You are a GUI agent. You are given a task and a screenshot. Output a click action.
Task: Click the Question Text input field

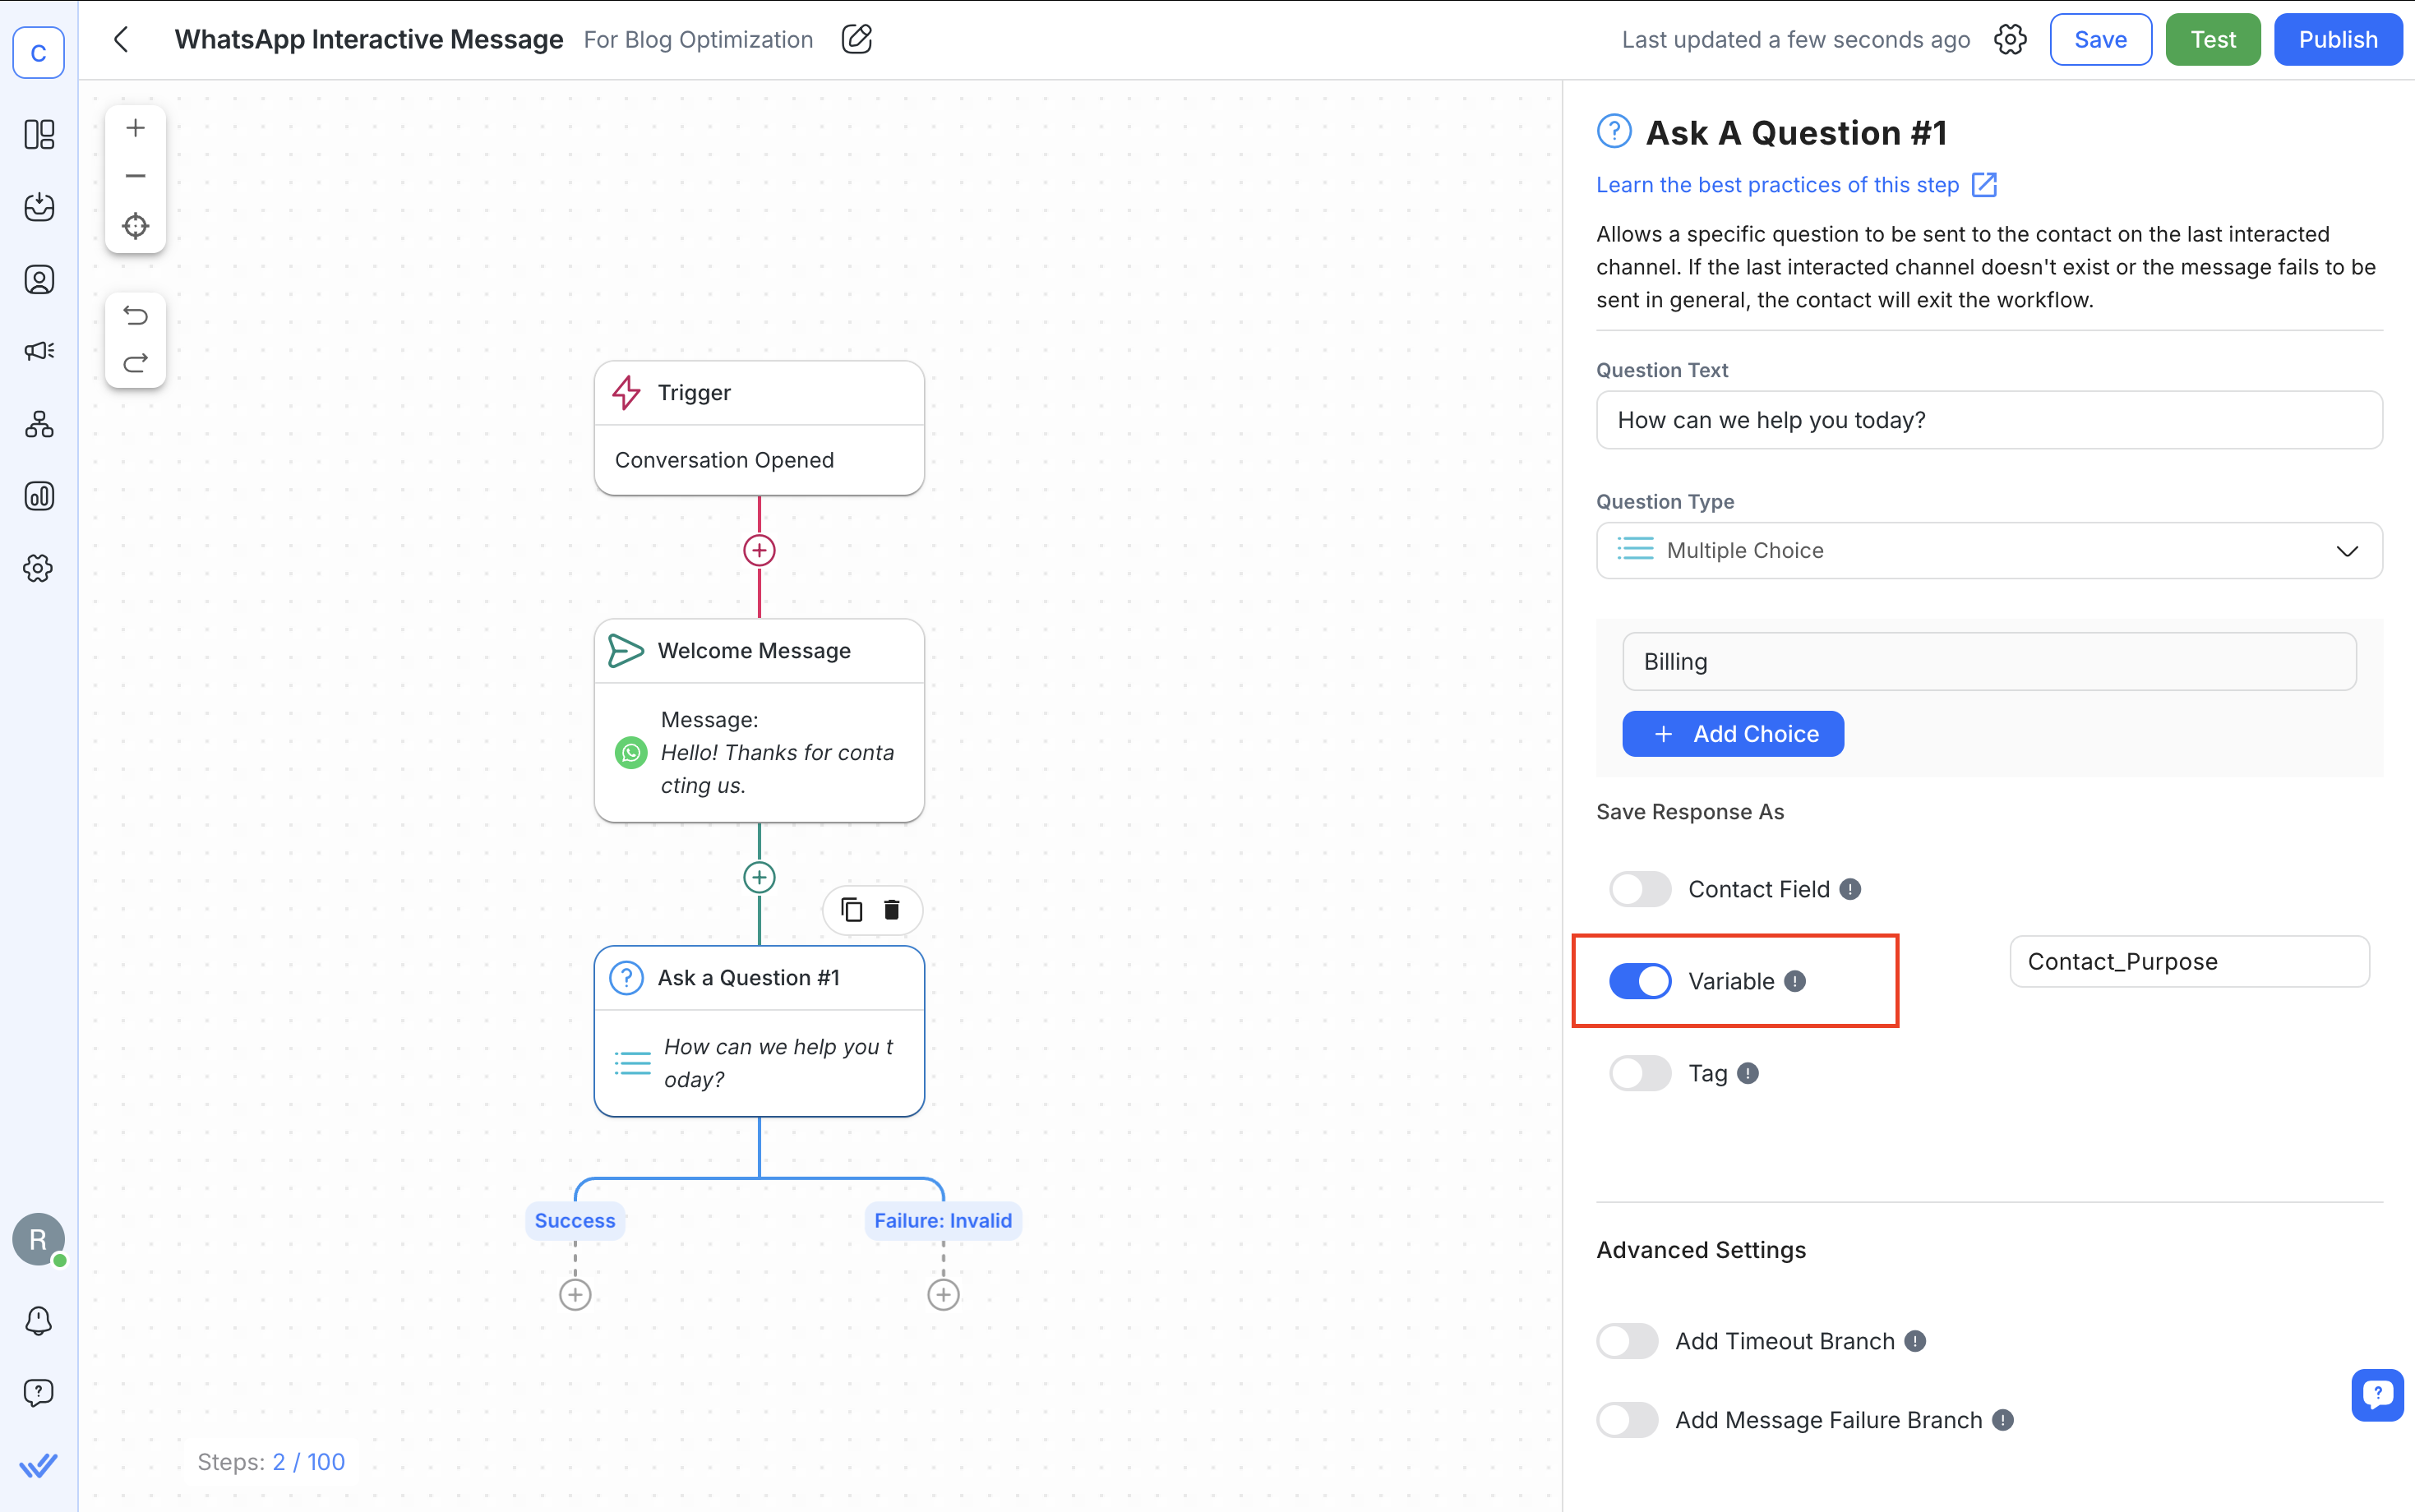tap(1989, 420)
